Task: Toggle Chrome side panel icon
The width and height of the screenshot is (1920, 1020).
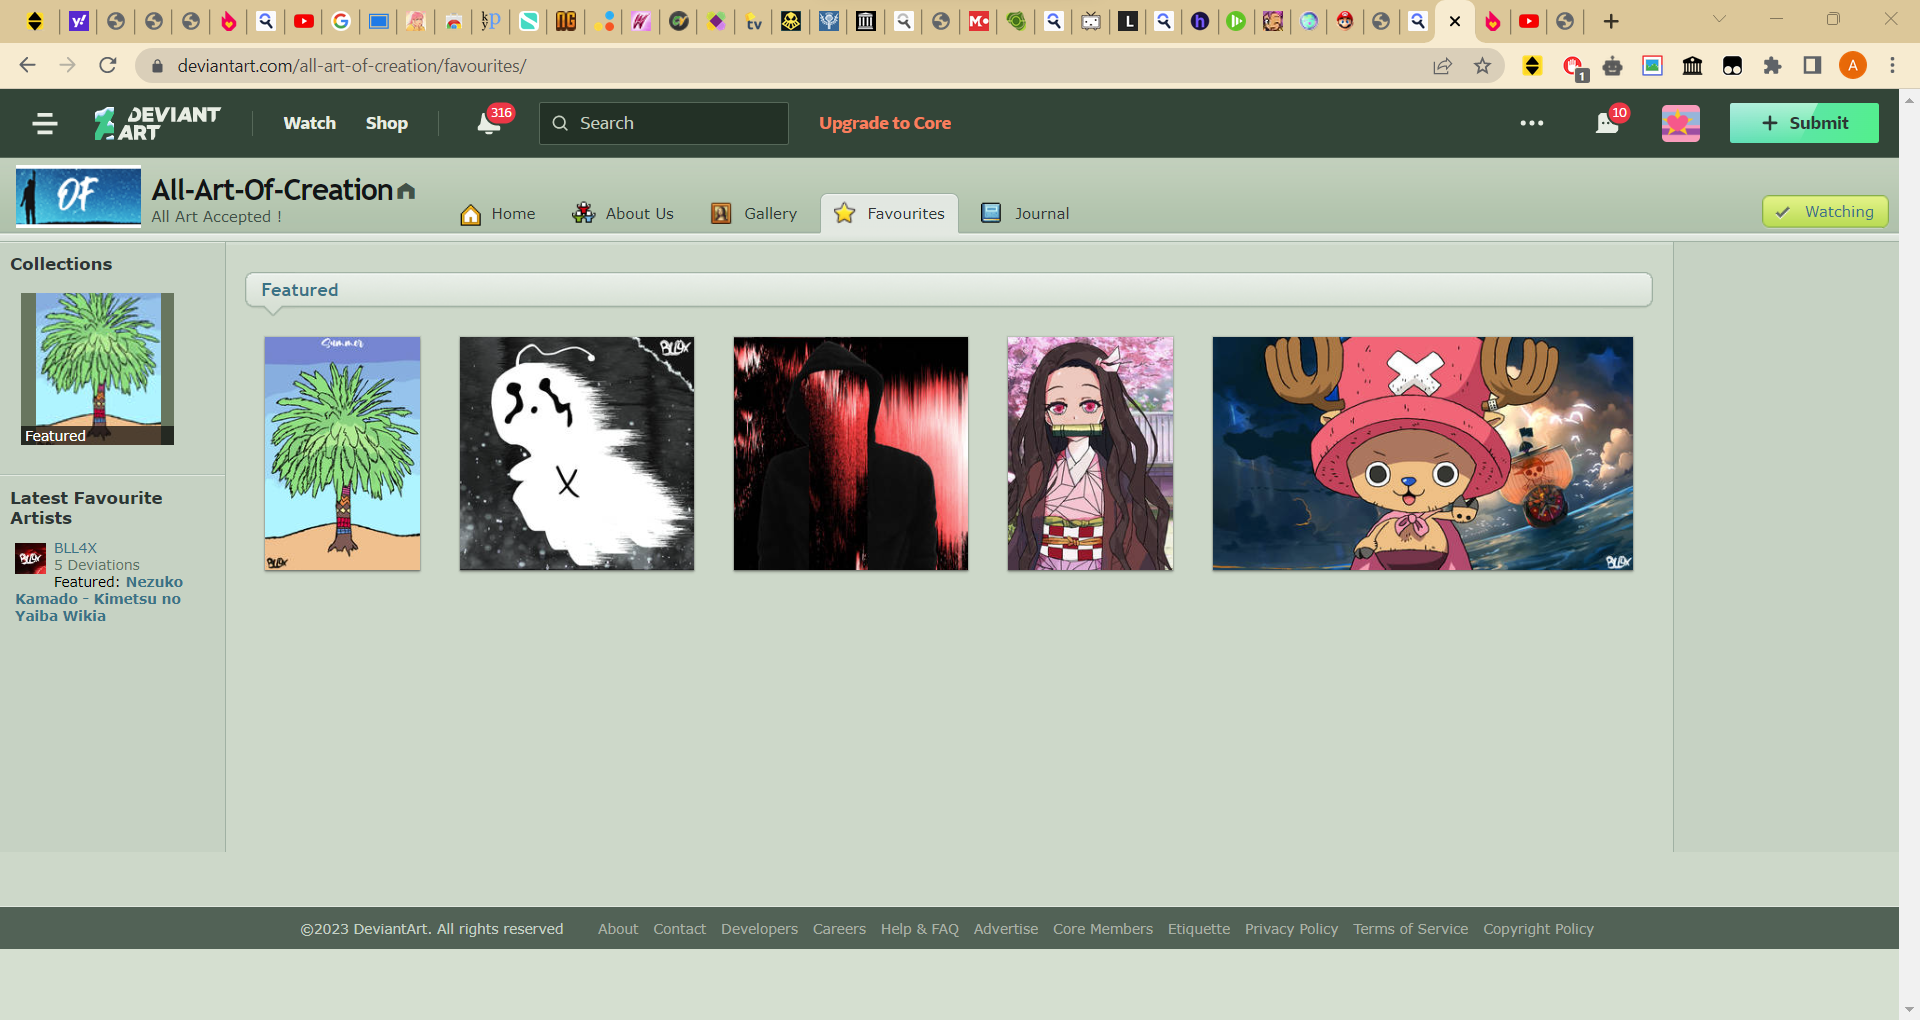Action: [x=1812, y=66]
